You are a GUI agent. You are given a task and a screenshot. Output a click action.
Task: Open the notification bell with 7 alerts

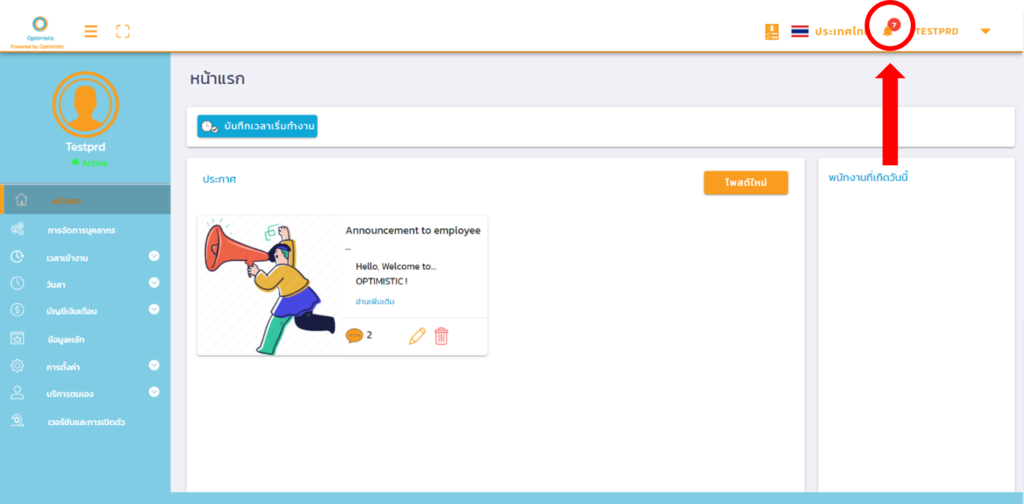click(x=888, y=31)
